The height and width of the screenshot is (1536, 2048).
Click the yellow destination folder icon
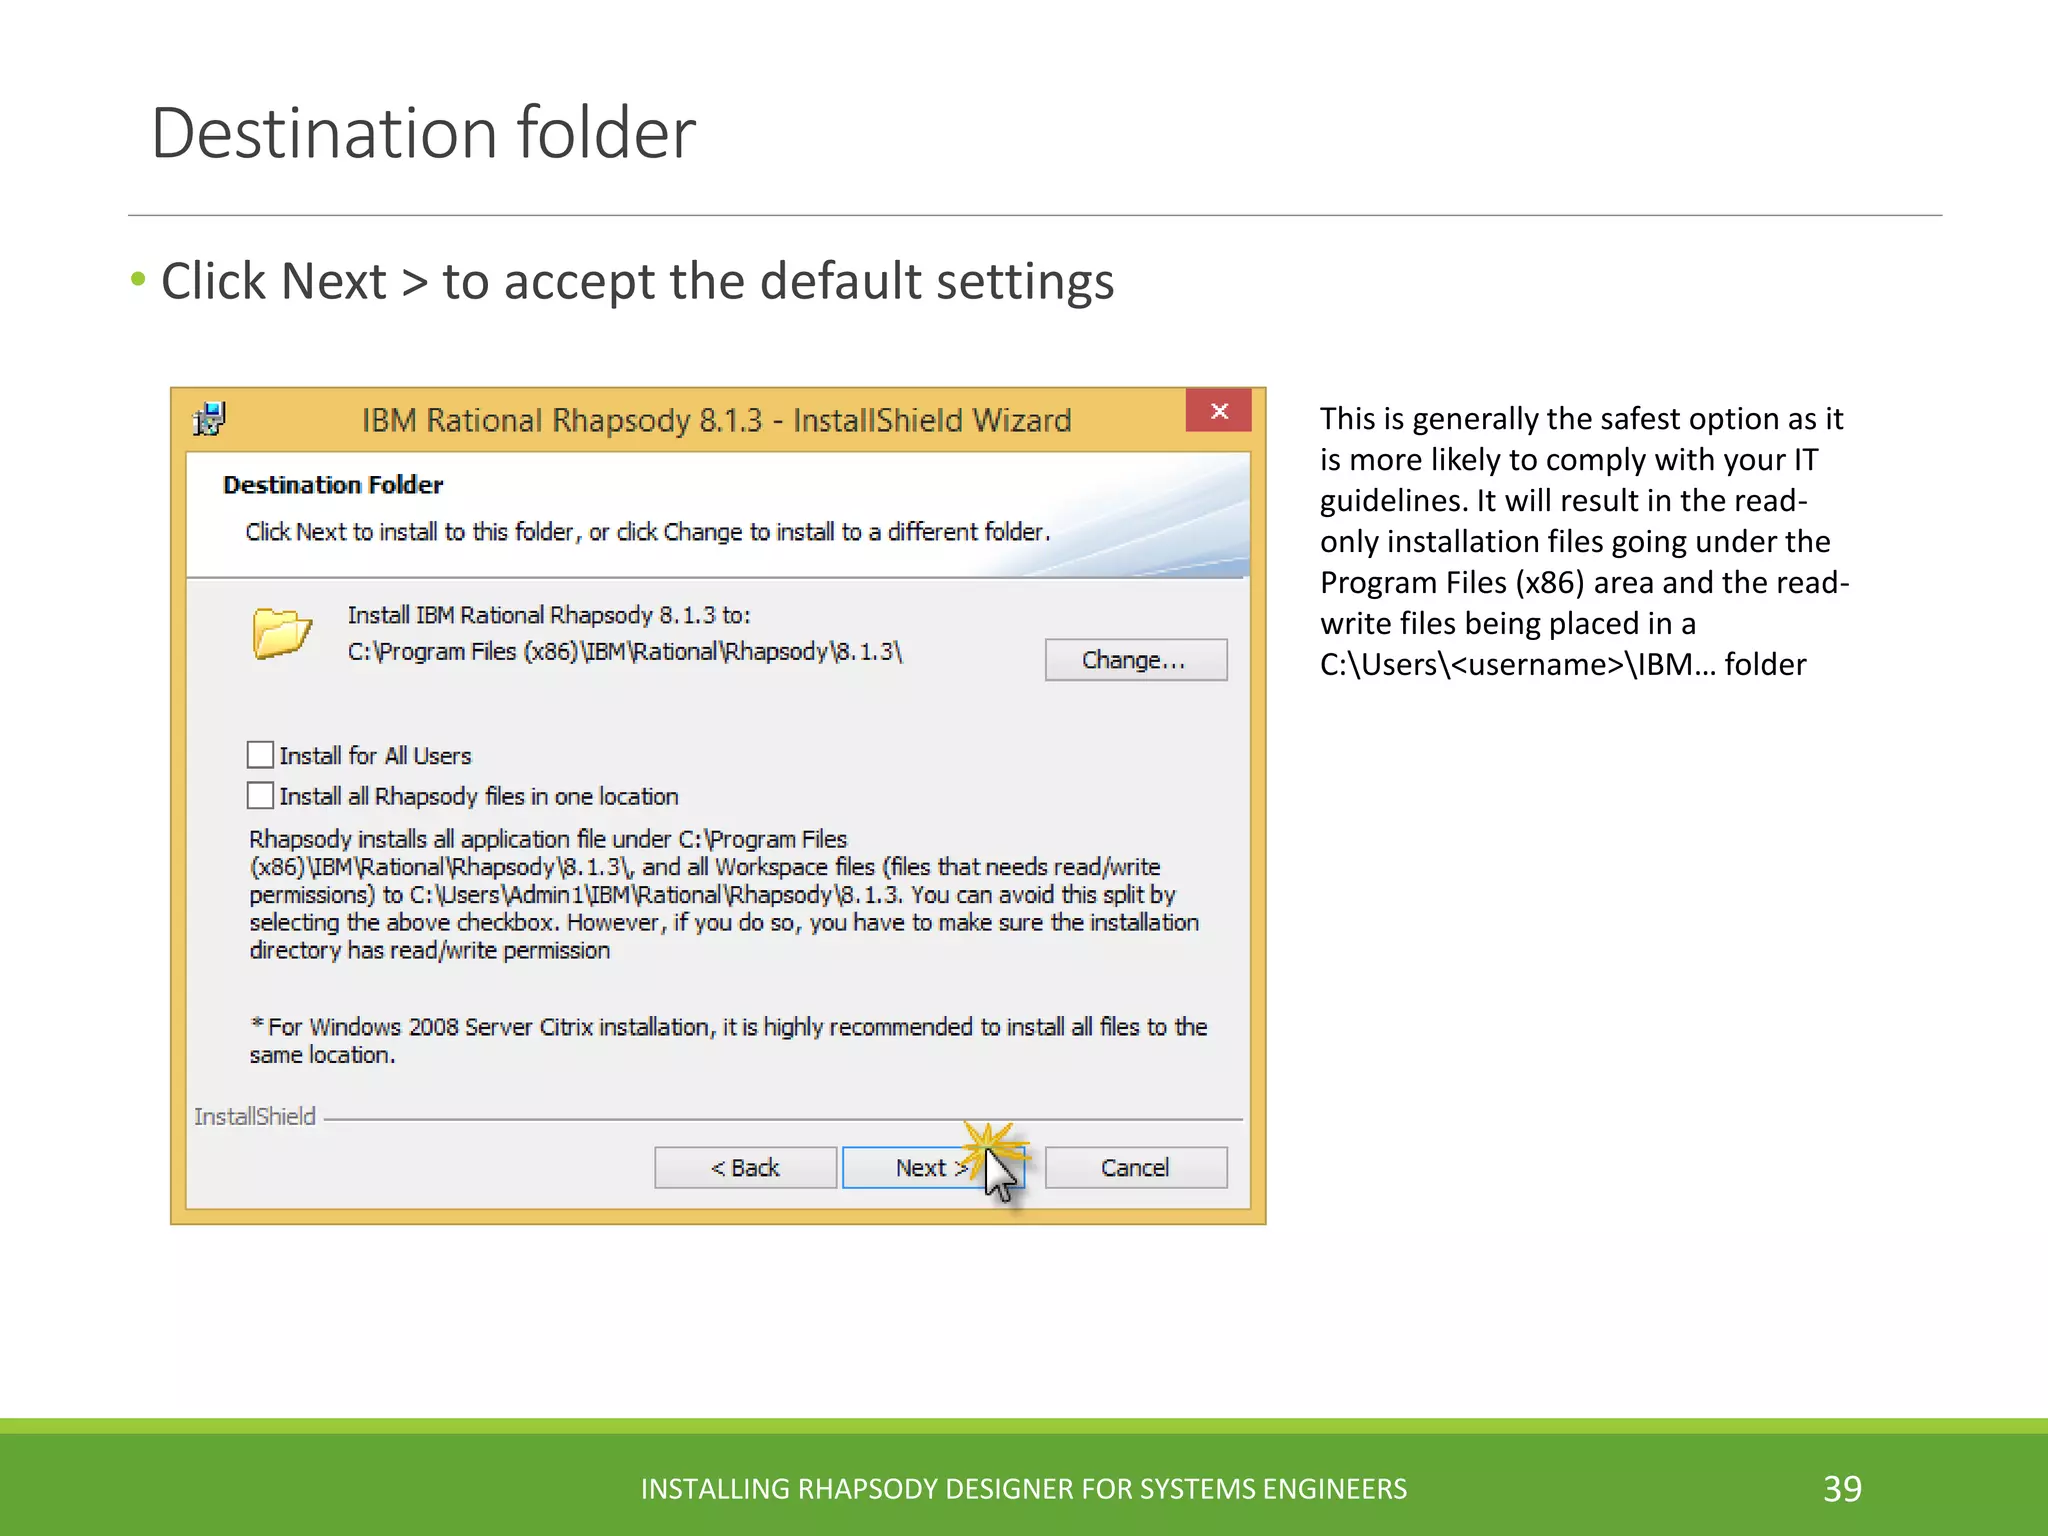point(282,632)
